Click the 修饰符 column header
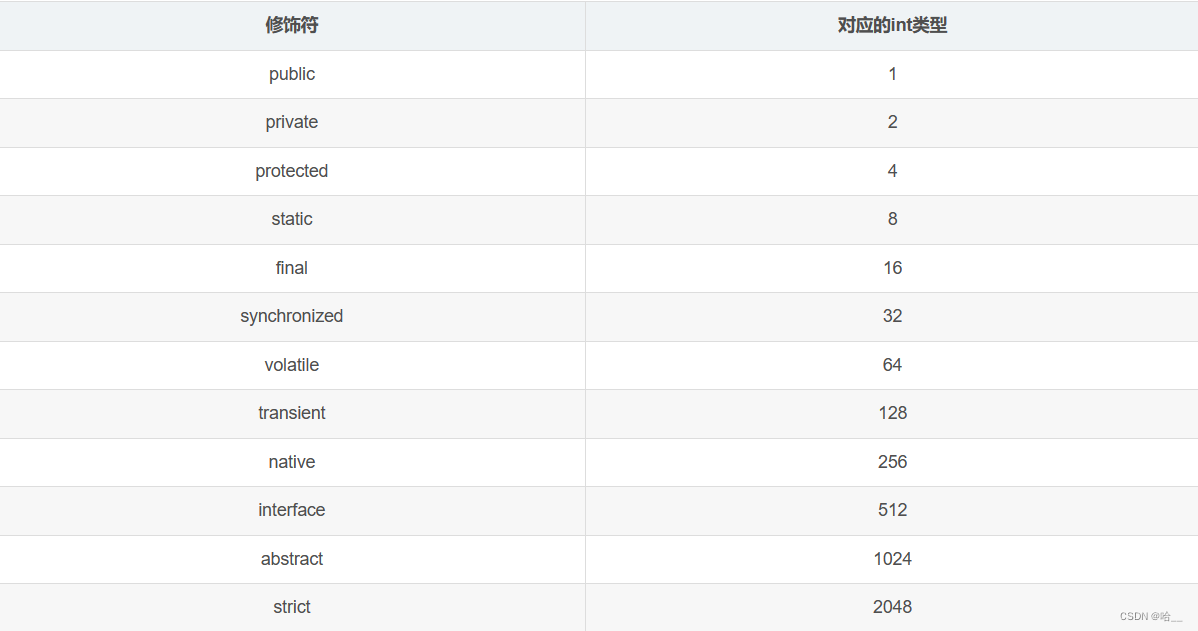The image size is (1198, 631). coord(292,26)
